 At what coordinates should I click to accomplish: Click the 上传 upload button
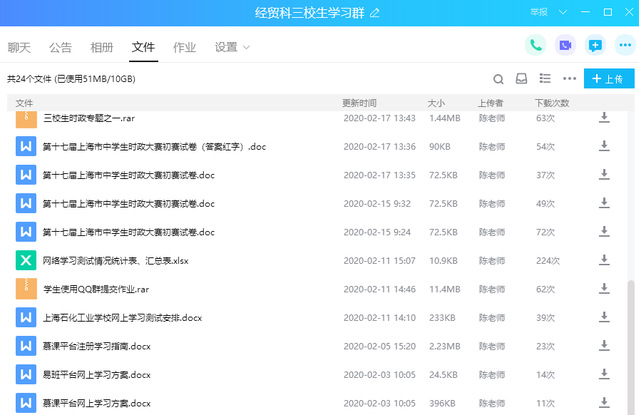pyautogui.click(x=608, y=78)
